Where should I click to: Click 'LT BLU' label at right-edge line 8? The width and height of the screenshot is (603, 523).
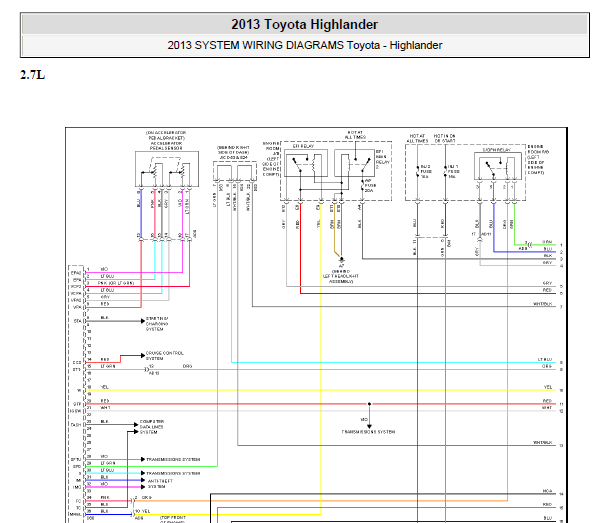[x=545, y=360]
